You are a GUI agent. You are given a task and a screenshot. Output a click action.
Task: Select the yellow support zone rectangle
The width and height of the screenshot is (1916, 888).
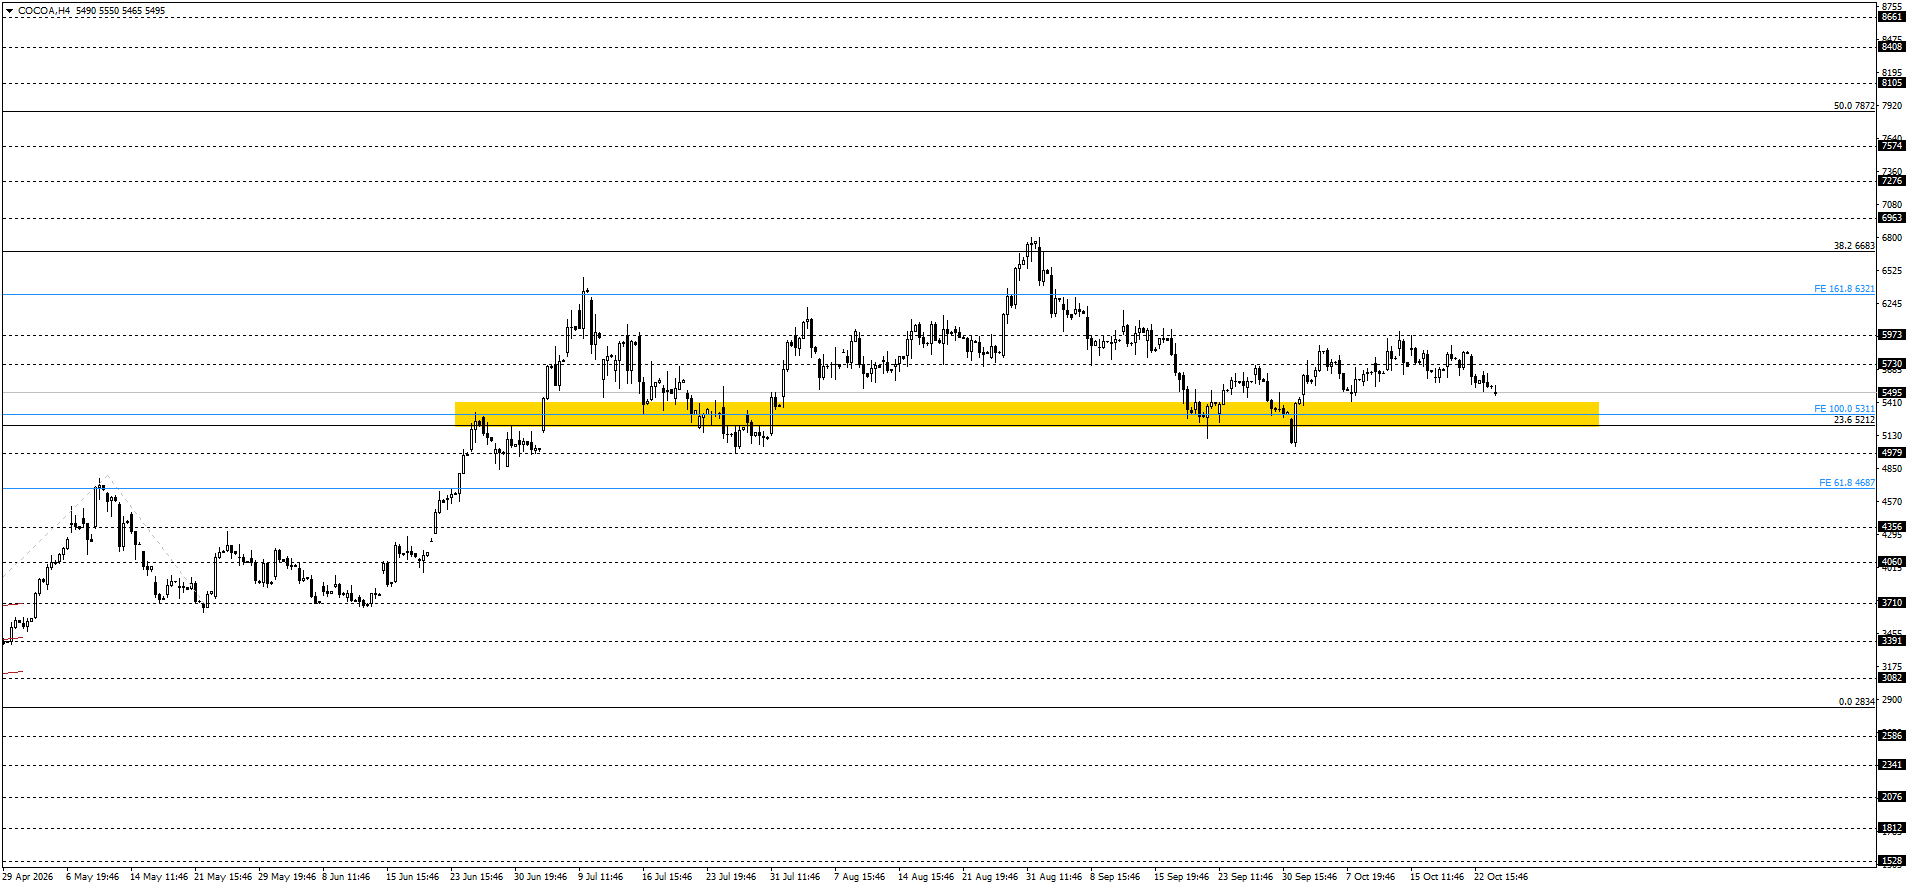click(1026, 414)
